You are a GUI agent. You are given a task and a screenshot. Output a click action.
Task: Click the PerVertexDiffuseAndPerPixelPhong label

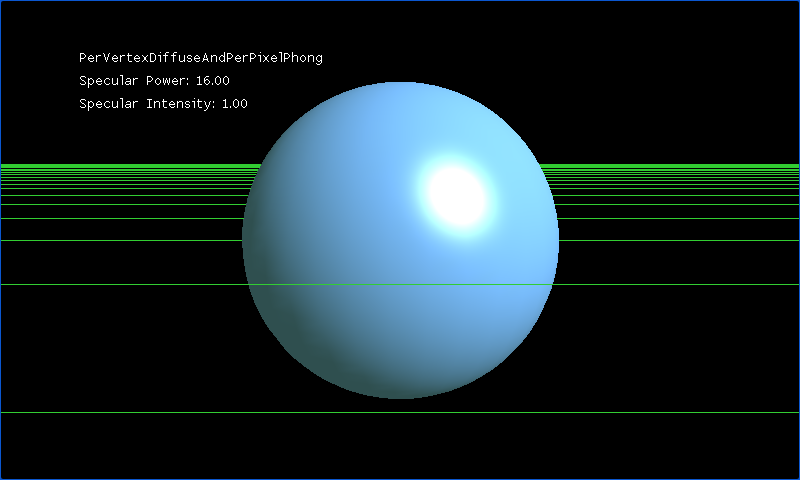pos(201,58)
